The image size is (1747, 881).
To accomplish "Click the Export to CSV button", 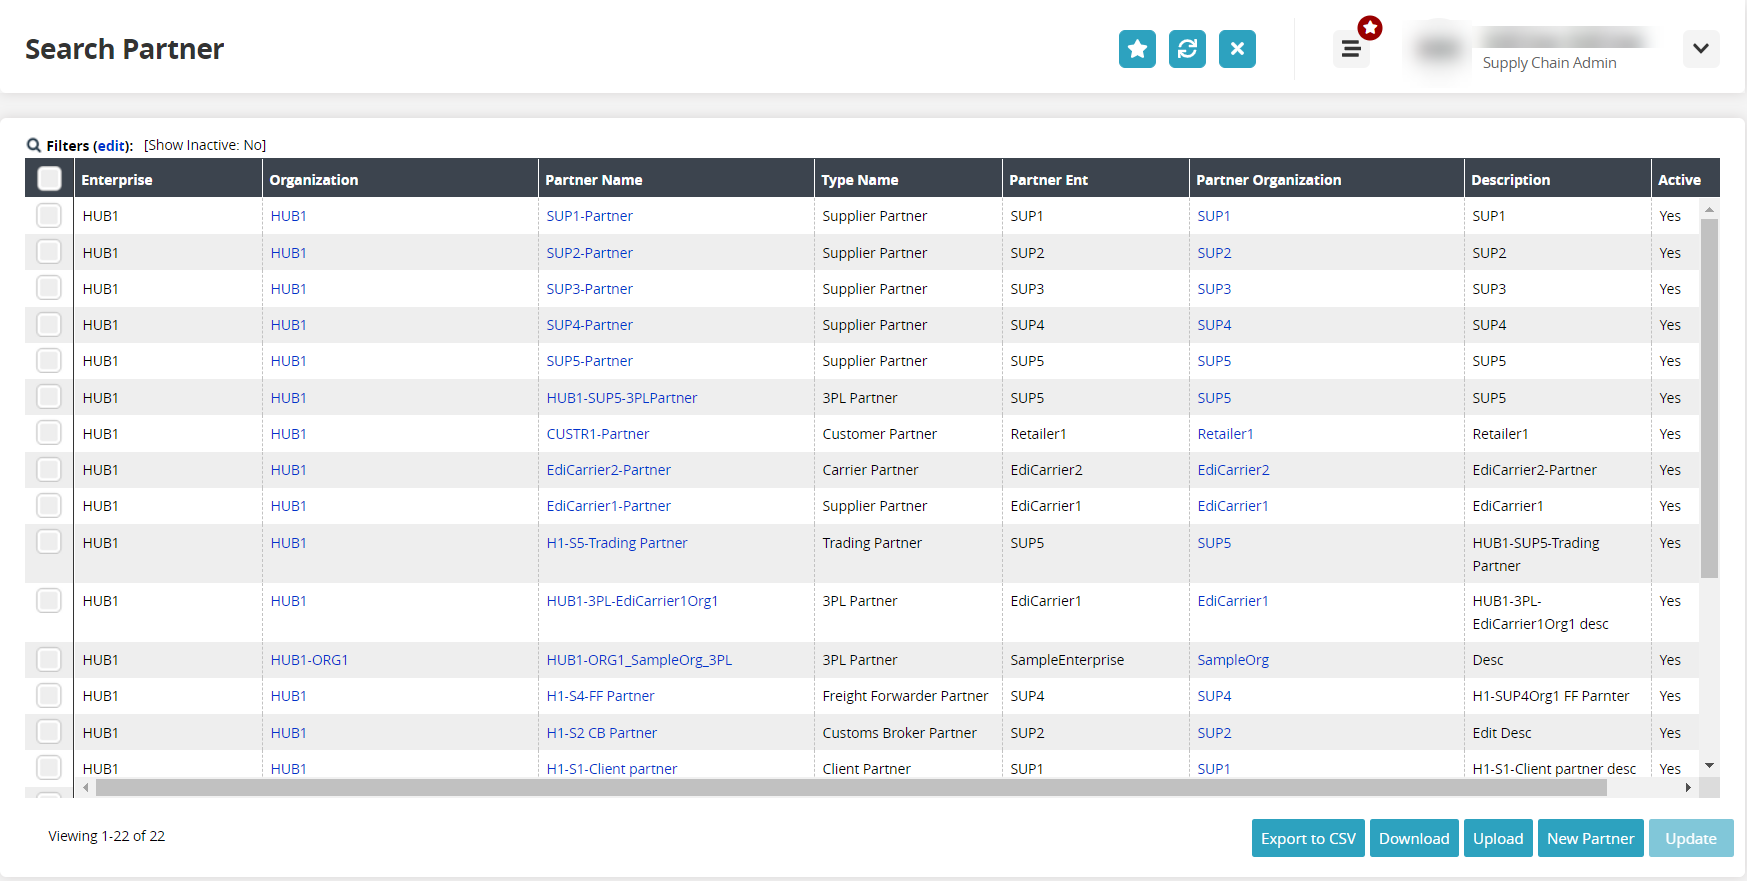I will [1308, 839].
